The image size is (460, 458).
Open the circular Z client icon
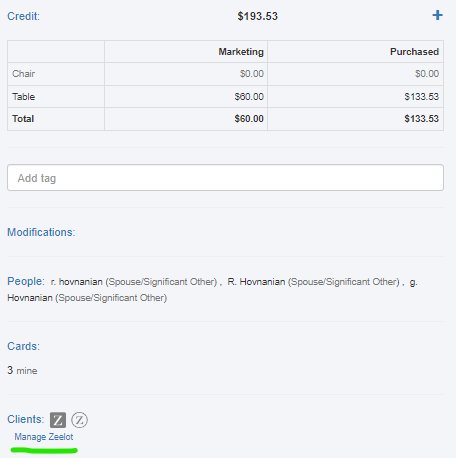click(79, 420)
